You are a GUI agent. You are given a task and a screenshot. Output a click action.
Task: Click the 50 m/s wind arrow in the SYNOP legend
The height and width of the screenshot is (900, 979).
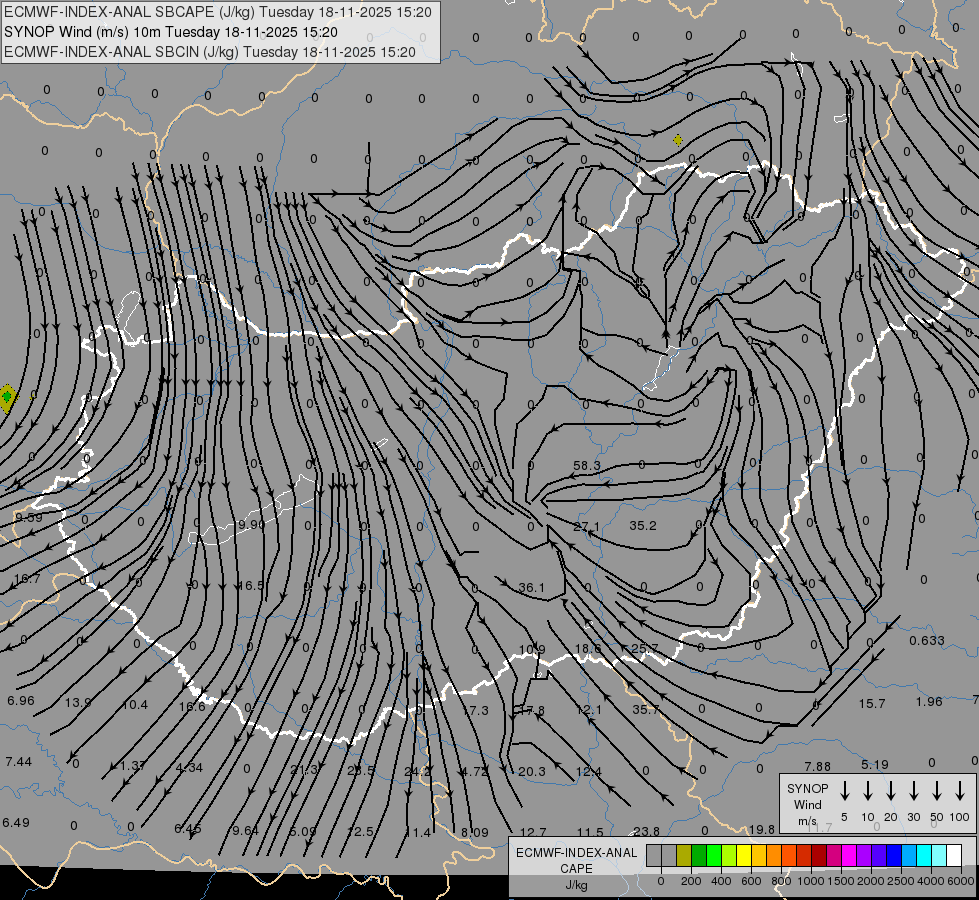tap(937, 791)
